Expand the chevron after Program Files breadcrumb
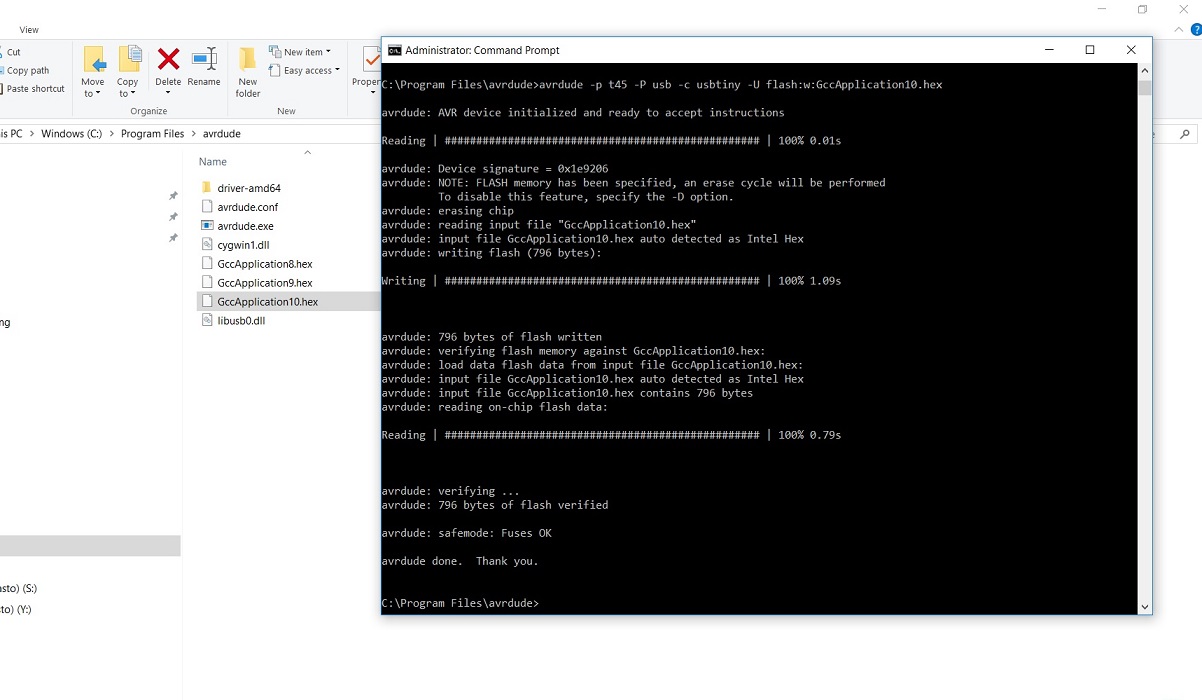This screenshot has width=1202, height=700. pyautogui.click(x=193, y=134)
